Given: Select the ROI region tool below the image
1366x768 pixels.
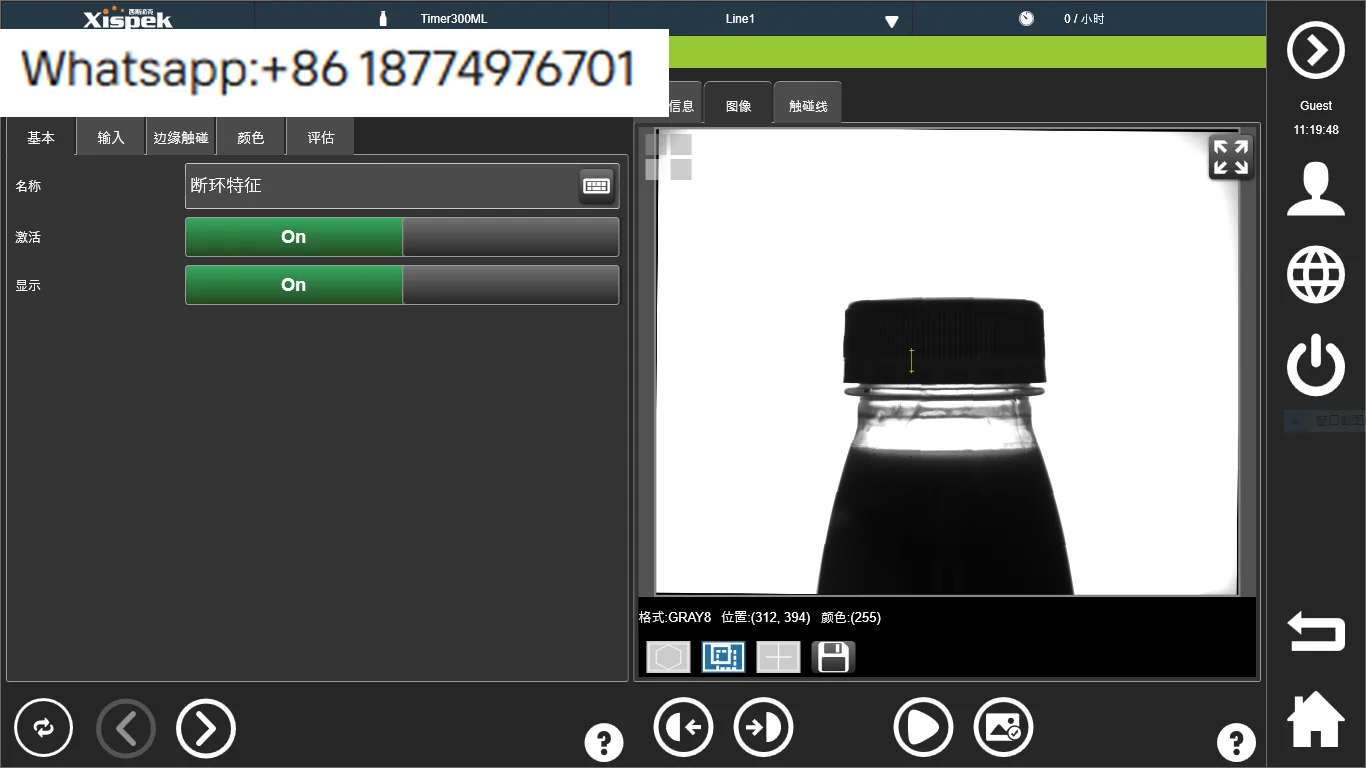Looking at the screenshot, I should coord(723,657).
